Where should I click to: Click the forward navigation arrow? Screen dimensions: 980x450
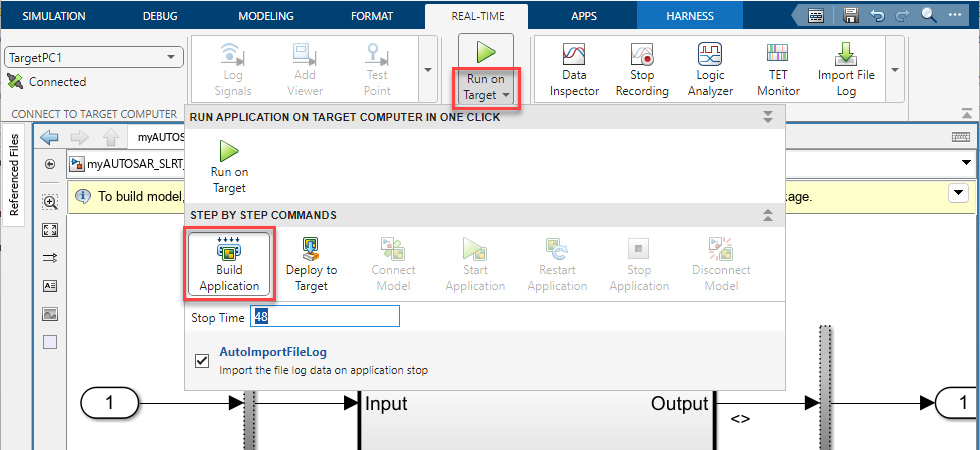tap(79, 138)
